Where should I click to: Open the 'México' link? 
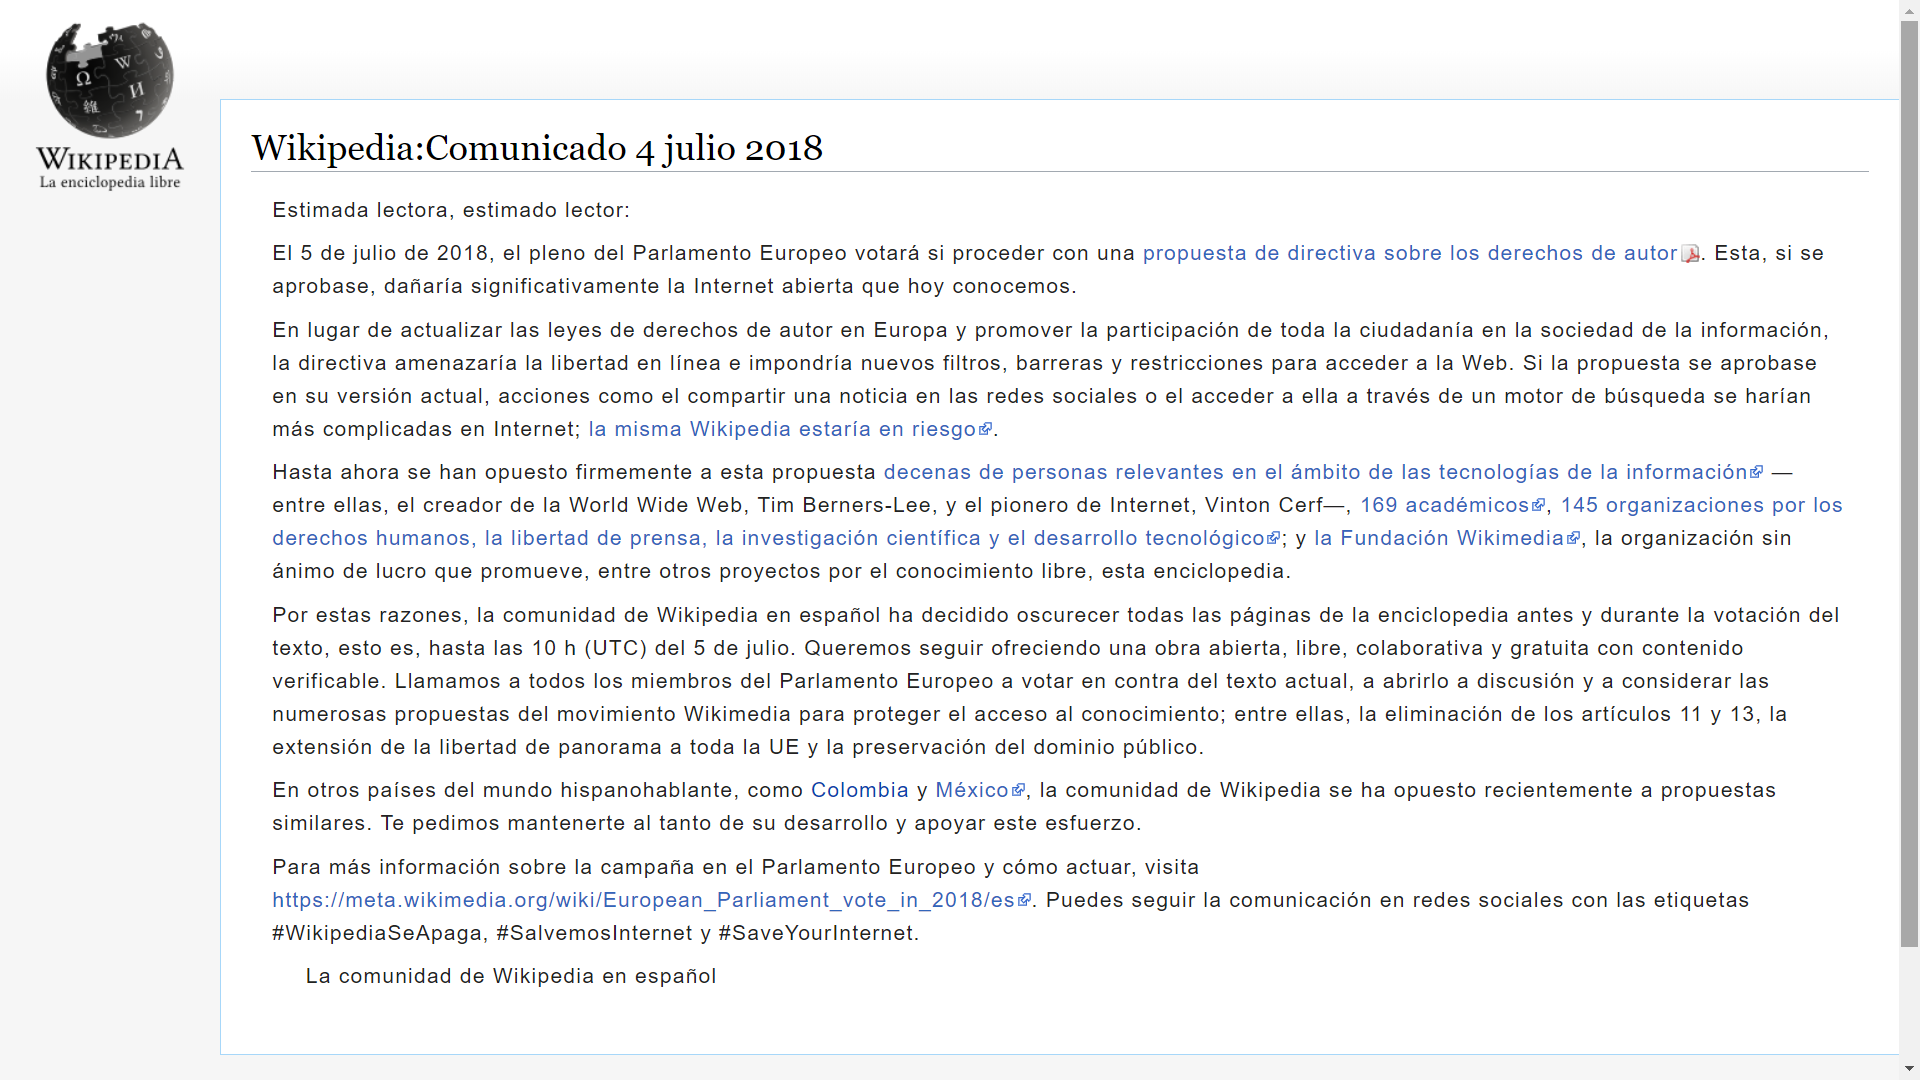tap(972, 790)
